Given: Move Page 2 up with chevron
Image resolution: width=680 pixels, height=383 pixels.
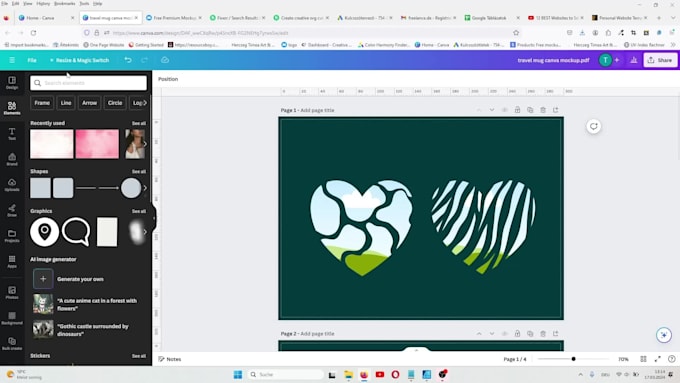Looking at the screenshot, I should 479,334.
